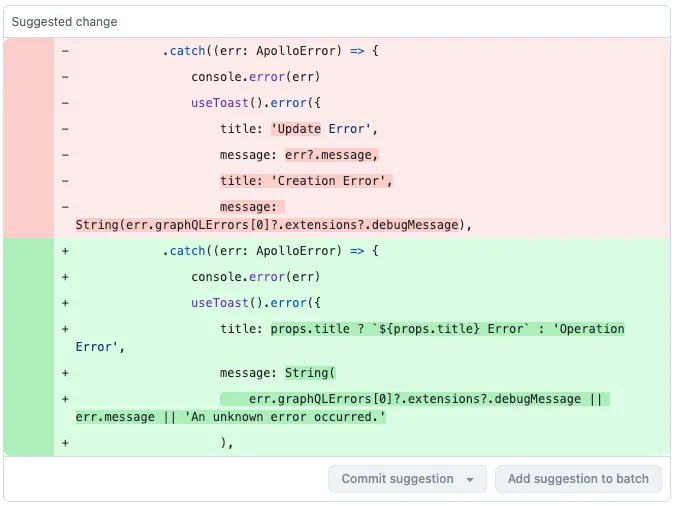The height and width of the screenshot is (506, 674).
Task: Select the removed 'Update Error' string
Action: pyautogui.click(x=324, y=129)
